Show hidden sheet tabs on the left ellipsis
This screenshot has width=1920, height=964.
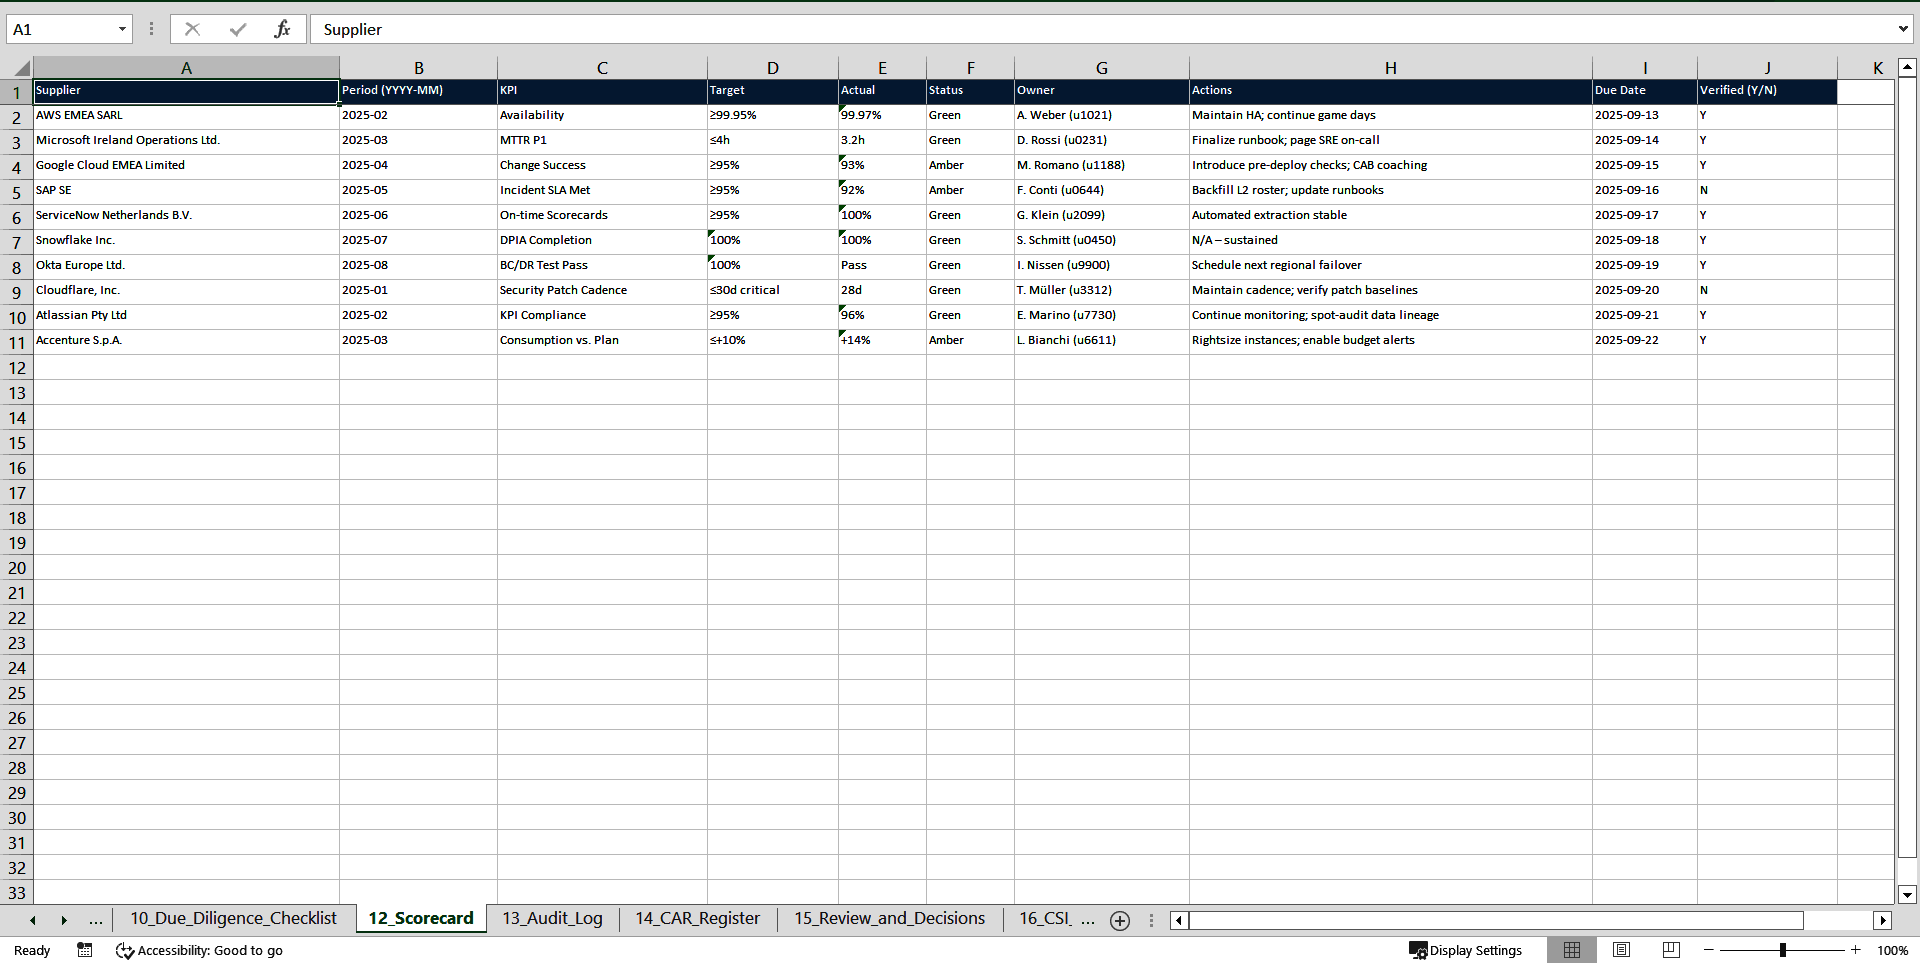[96, 920]
